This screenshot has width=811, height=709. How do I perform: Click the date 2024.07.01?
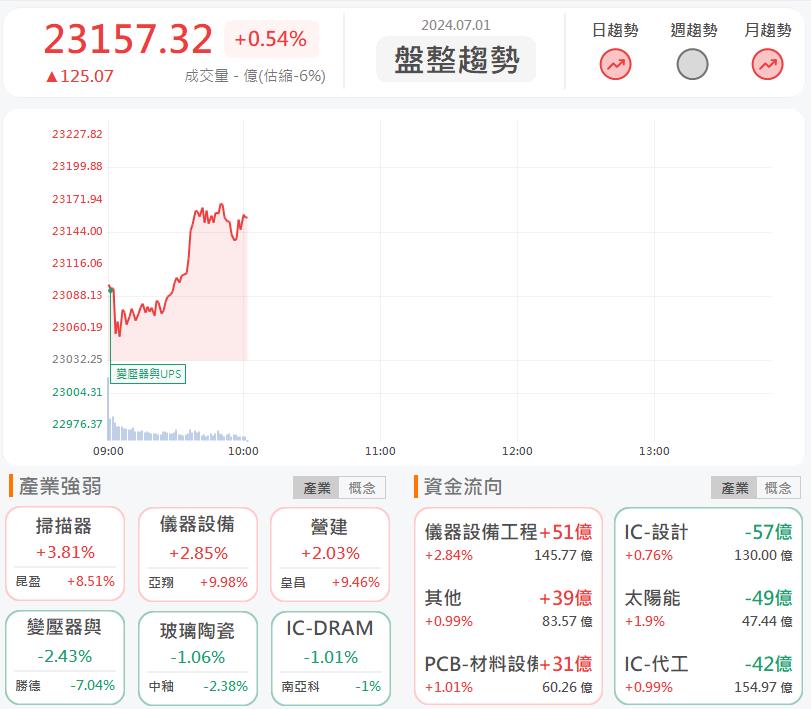pos(456,25)
